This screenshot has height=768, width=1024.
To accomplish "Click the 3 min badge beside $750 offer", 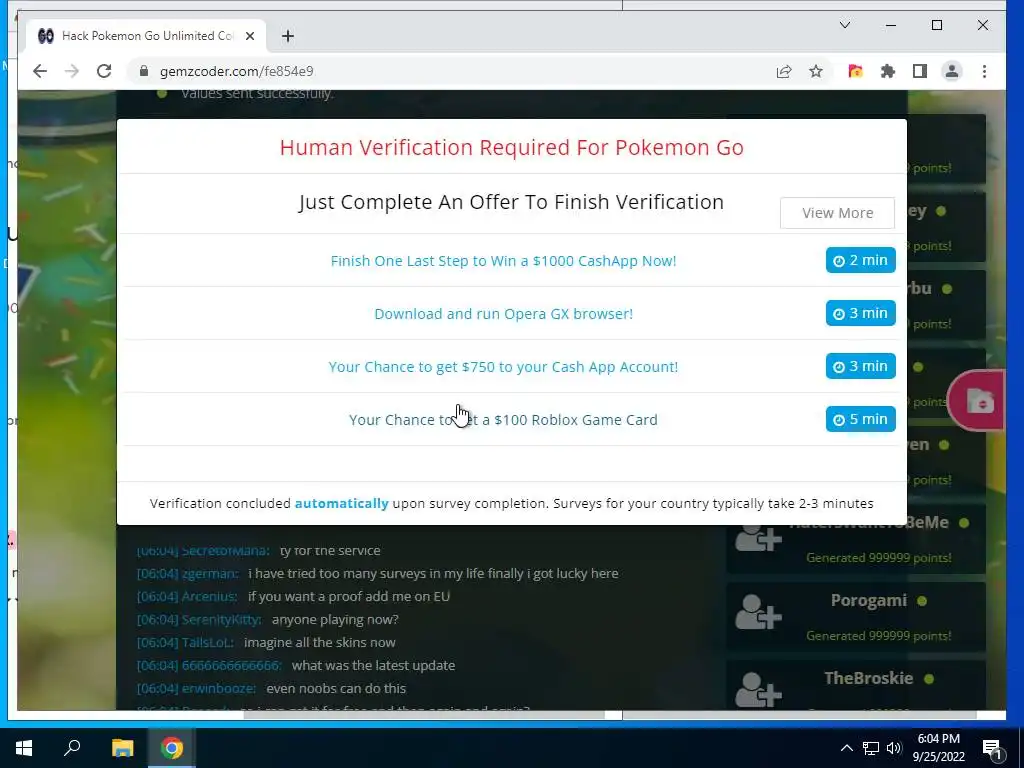I will click(x=860, y=366).
